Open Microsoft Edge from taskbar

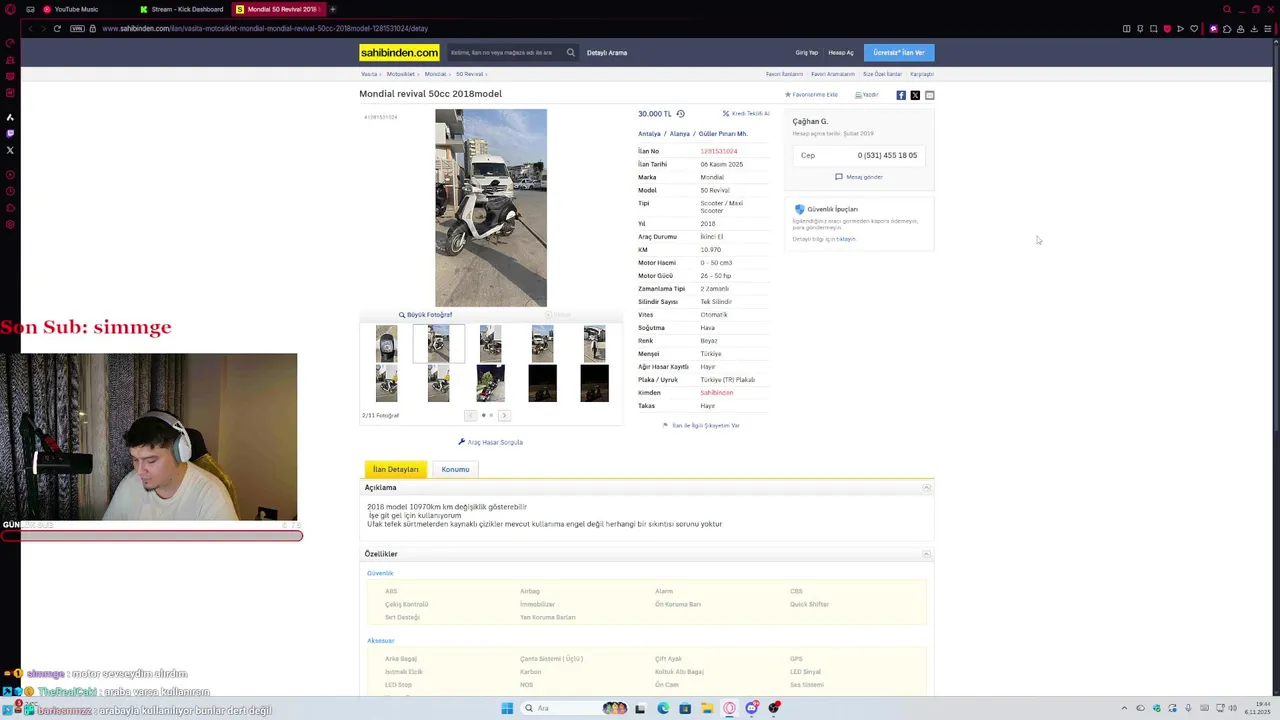coord(663,708)
